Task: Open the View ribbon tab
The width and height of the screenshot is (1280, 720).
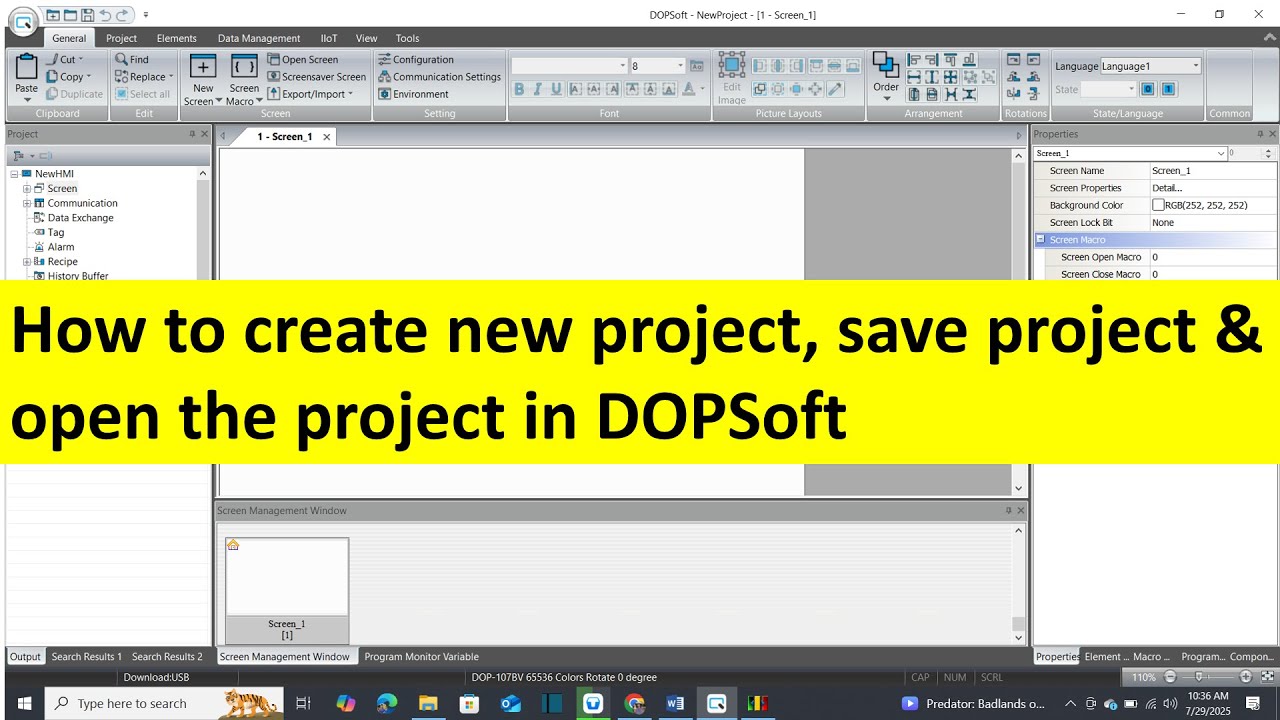Action: coord(367,38)
